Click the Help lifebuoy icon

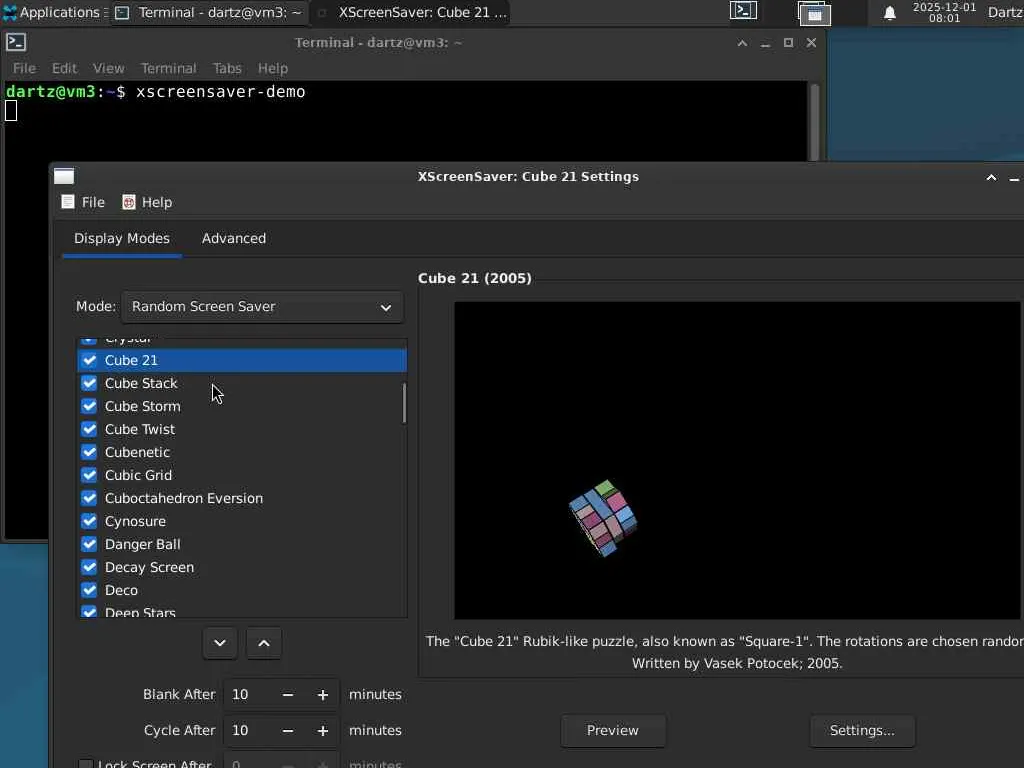tap(129, 202)
